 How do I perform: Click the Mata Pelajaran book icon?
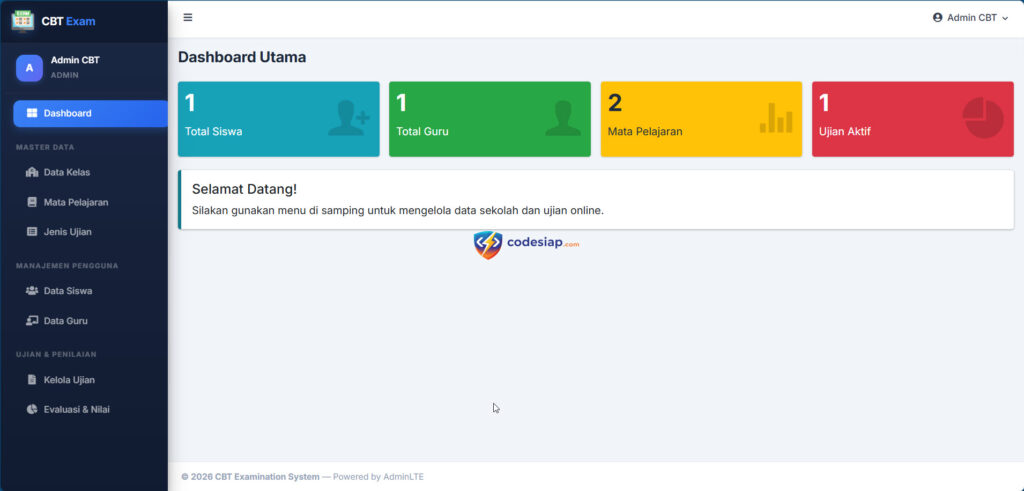32,202
